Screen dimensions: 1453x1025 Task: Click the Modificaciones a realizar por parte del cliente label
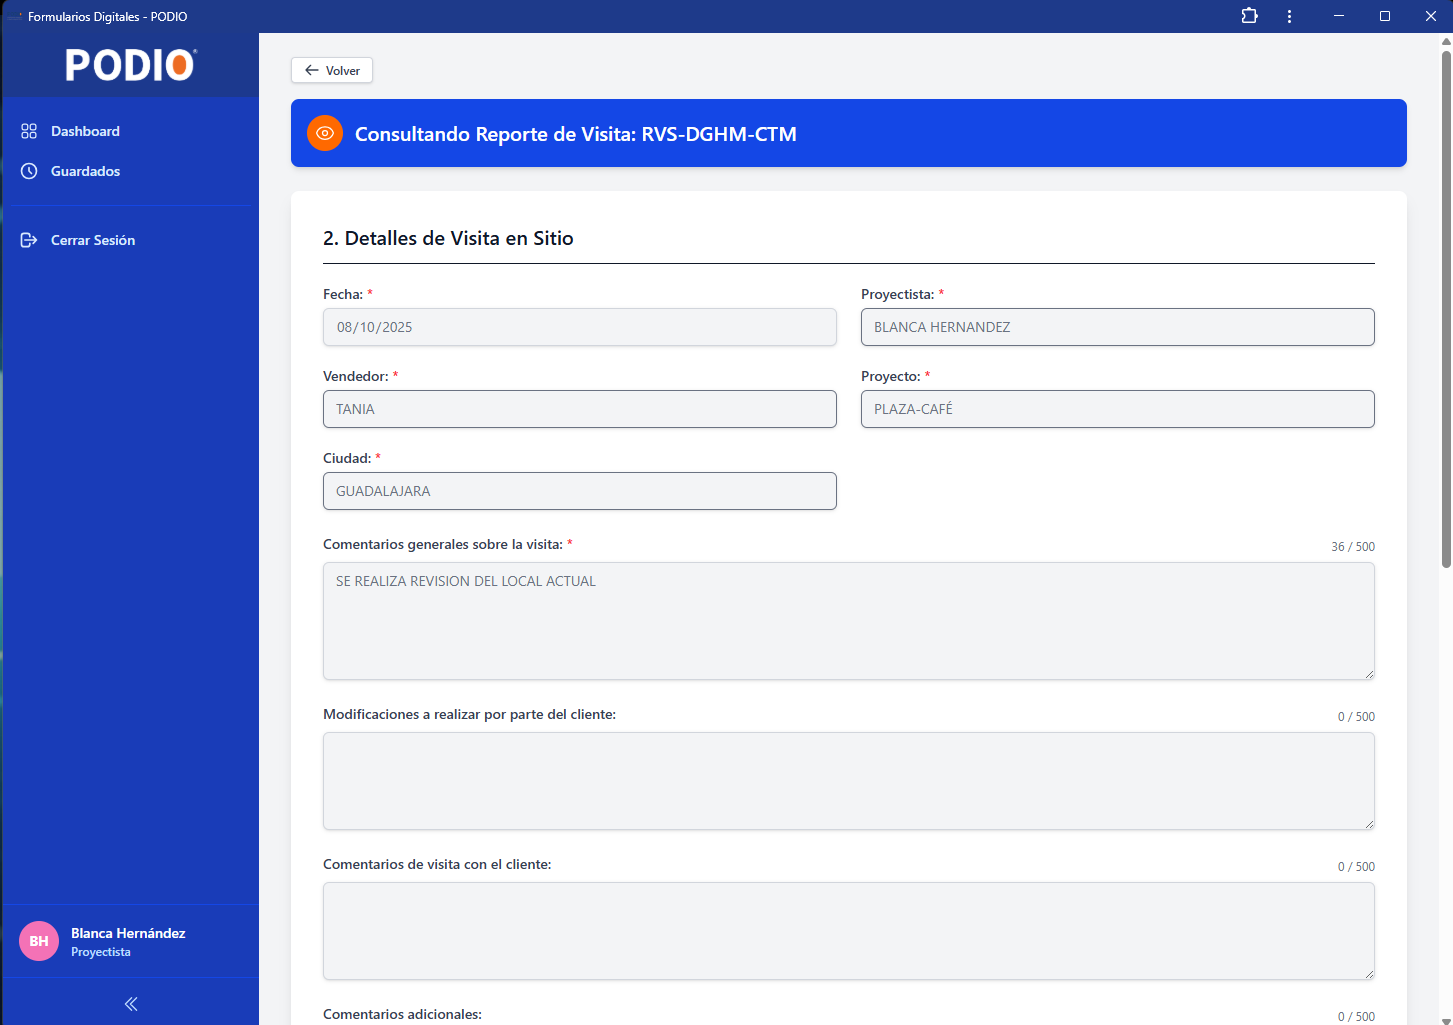point(469,714)
